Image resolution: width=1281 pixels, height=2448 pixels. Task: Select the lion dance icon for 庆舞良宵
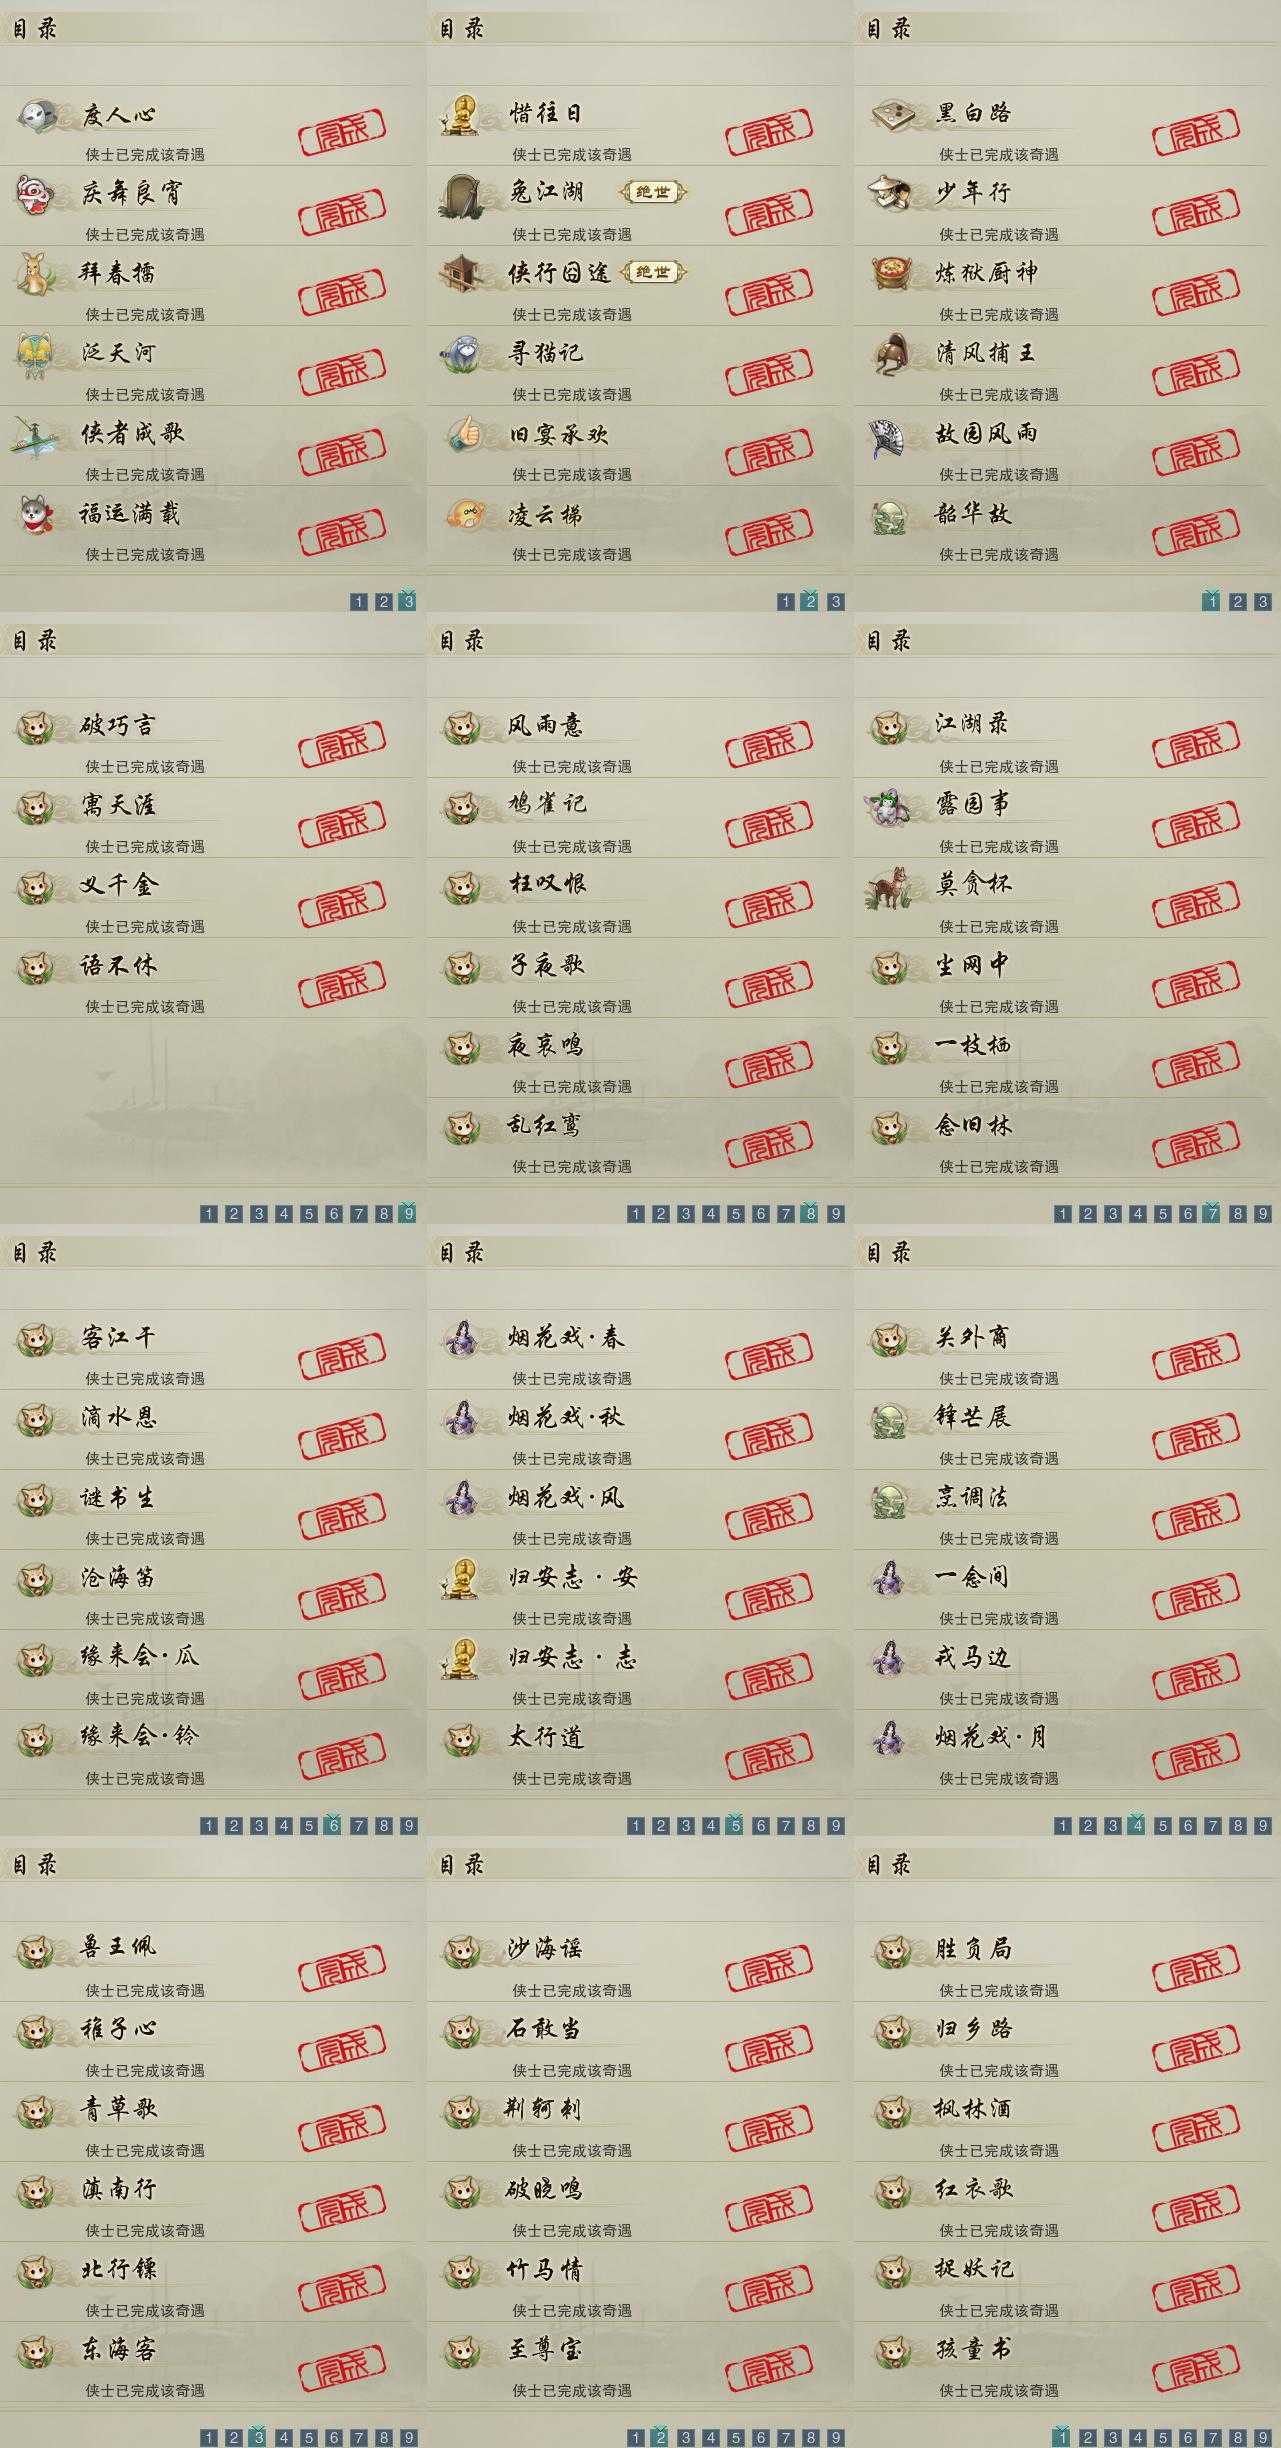coord(37,193)
